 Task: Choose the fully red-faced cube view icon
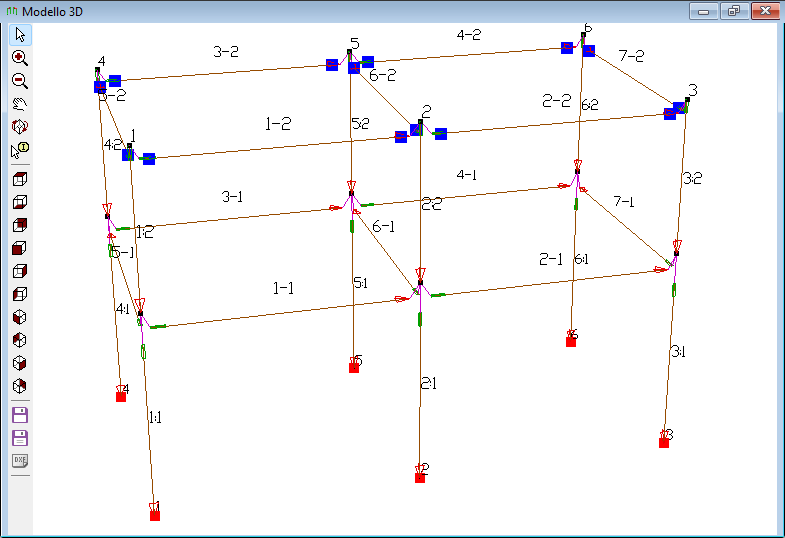click(20, 247)
